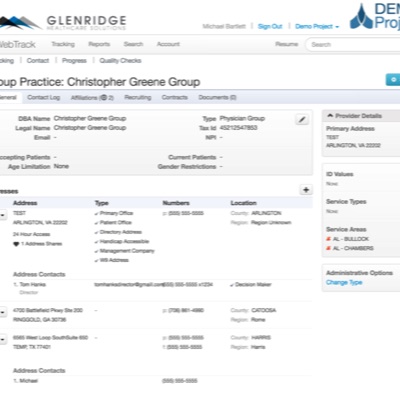Click the CATOOSA county value
Viewport: 400px width, 400px height.
[x=264, y=310]
